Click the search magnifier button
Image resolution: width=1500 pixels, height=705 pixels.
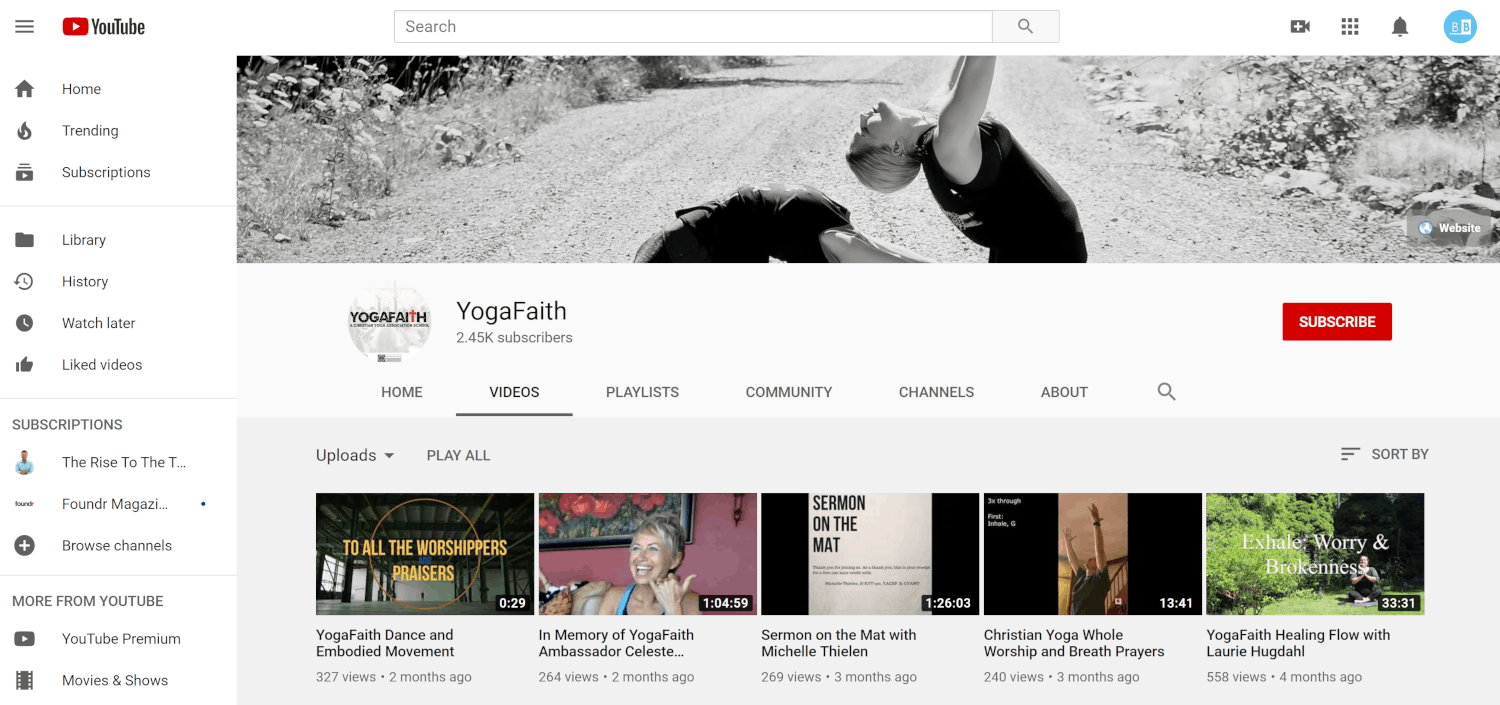coord(1025,27)
